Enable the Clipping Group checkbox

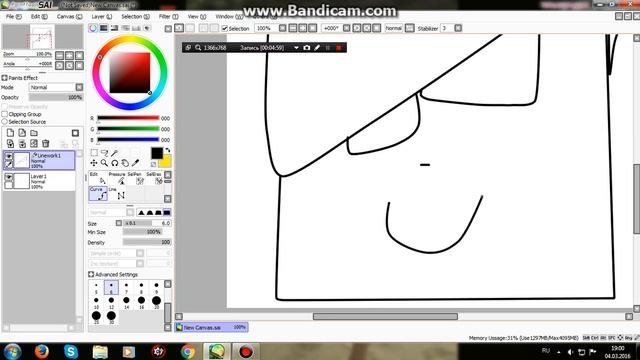coord(5,114)
